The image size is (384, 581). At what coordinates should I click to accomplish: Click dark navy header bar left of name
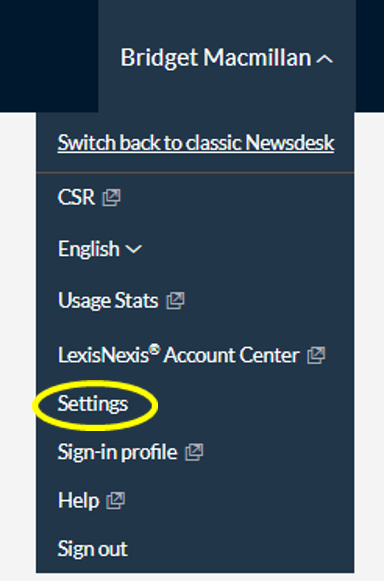pos(49,56)
